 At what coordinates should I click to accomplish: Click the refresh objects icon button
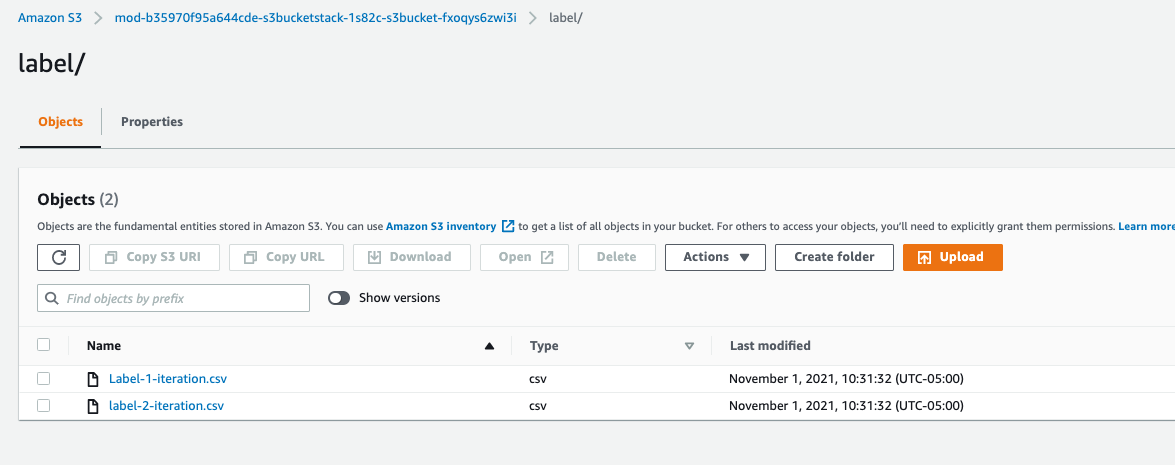58,257
